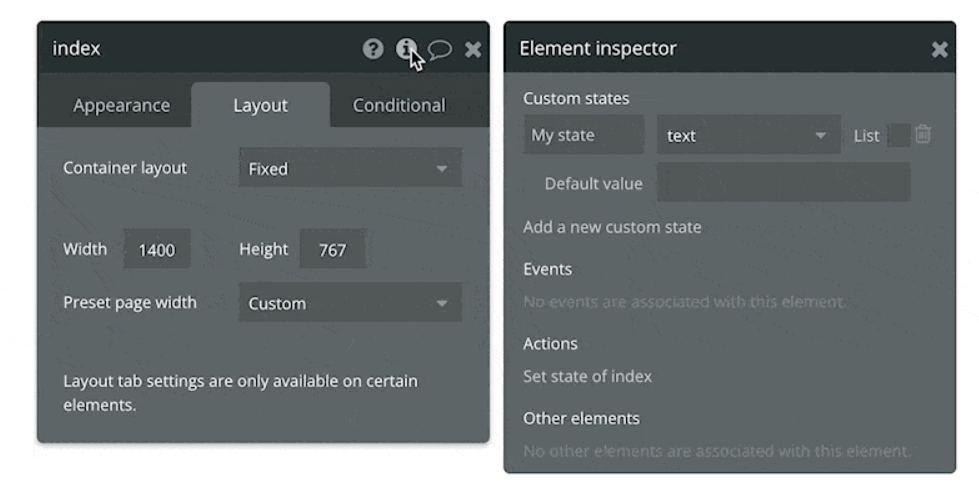
Task: Open the Set state of index action
Action: [x=587, y=376]
